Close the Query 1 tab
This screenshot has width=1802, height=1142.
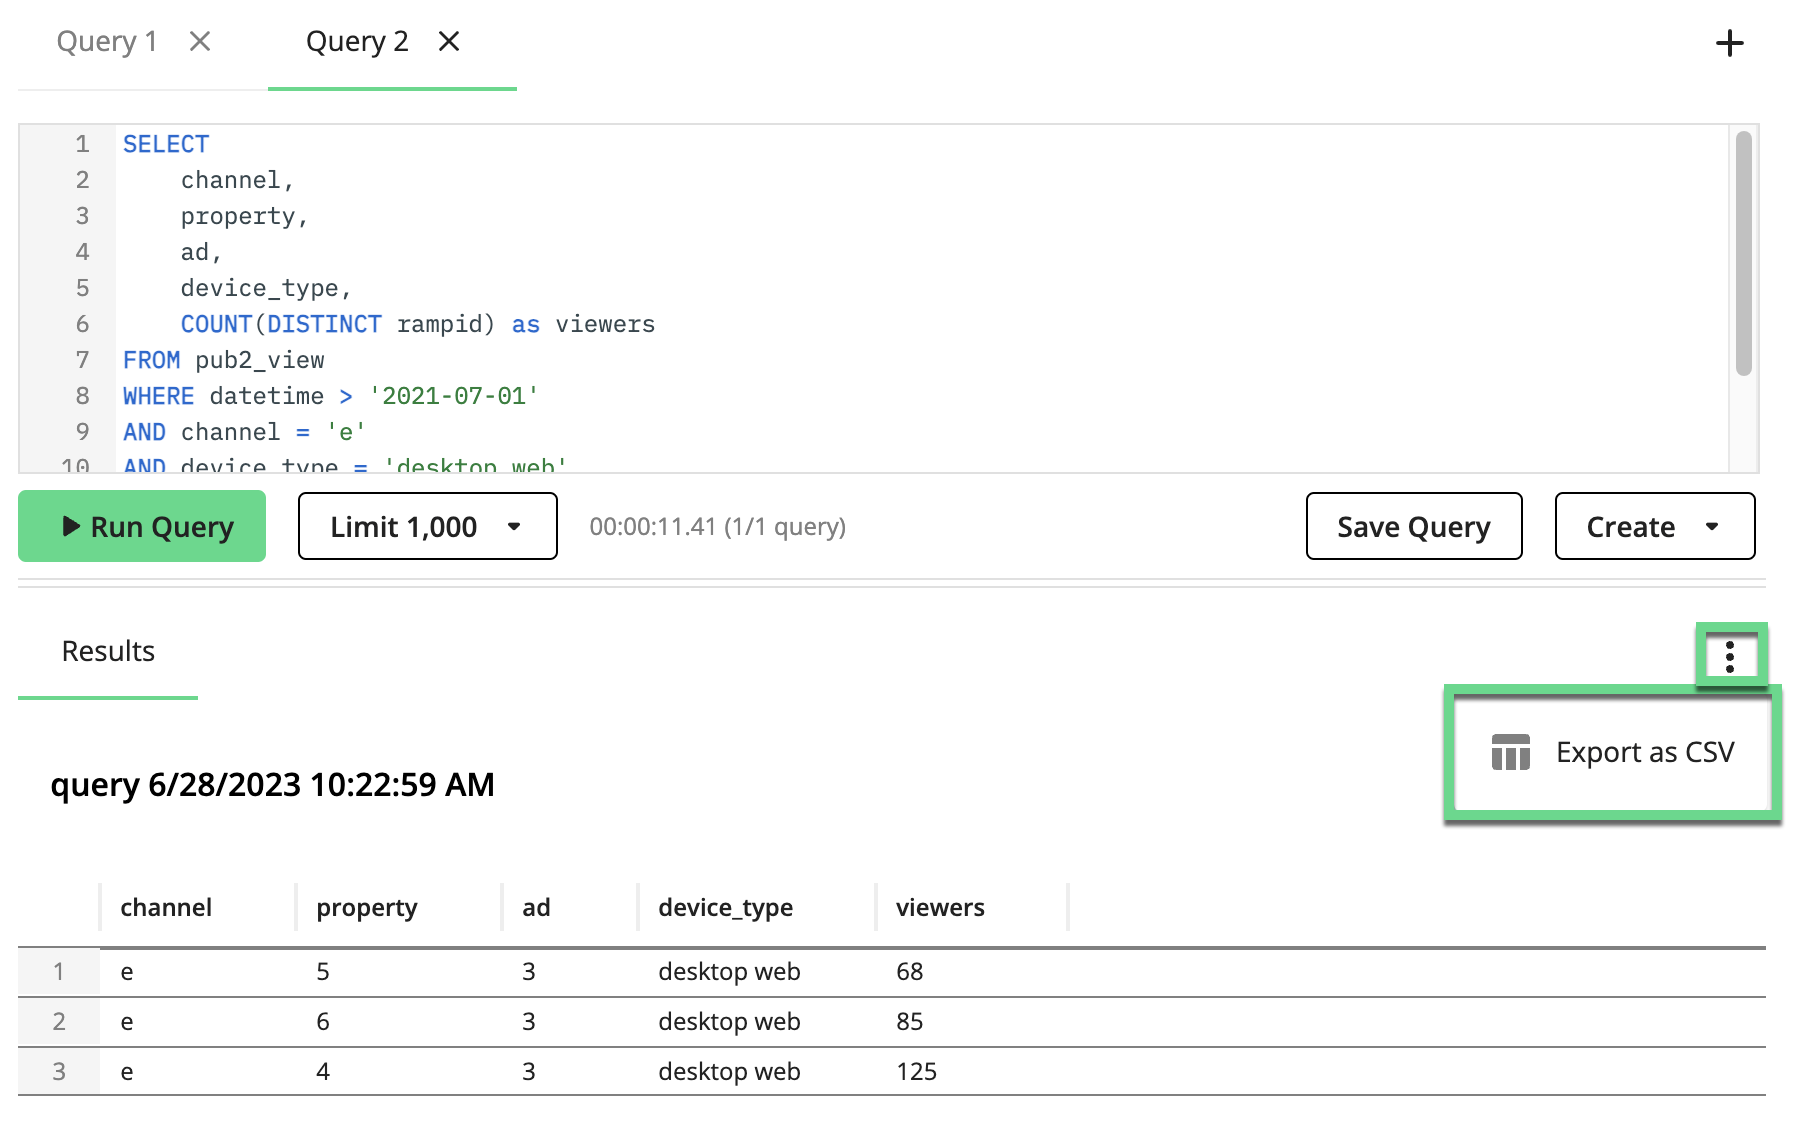coord(200,41)
